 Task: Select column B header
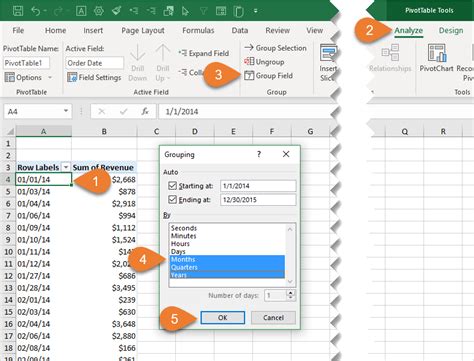[104, 132]
